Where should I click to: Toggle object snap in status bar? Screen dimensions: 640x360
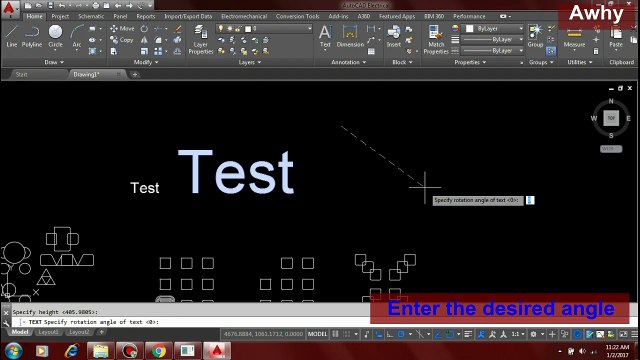(449, 334)
